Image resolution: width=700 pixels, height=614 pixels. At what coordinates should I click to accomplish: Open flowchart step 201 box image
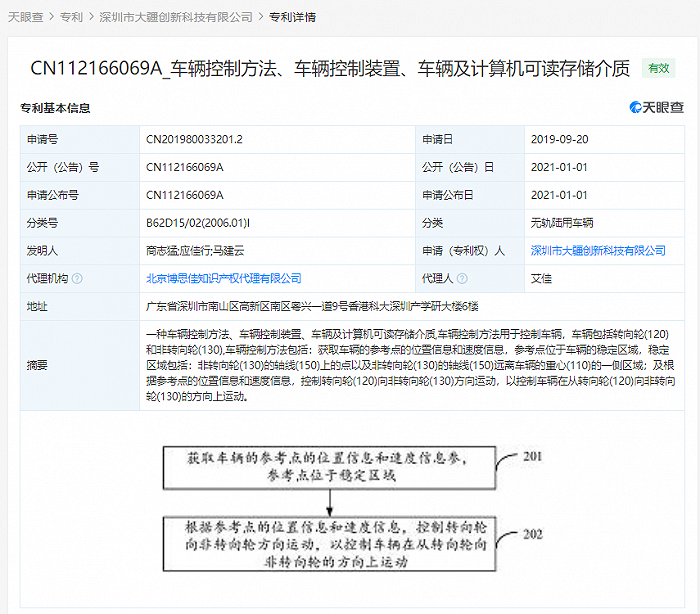(x=329, y=468)
